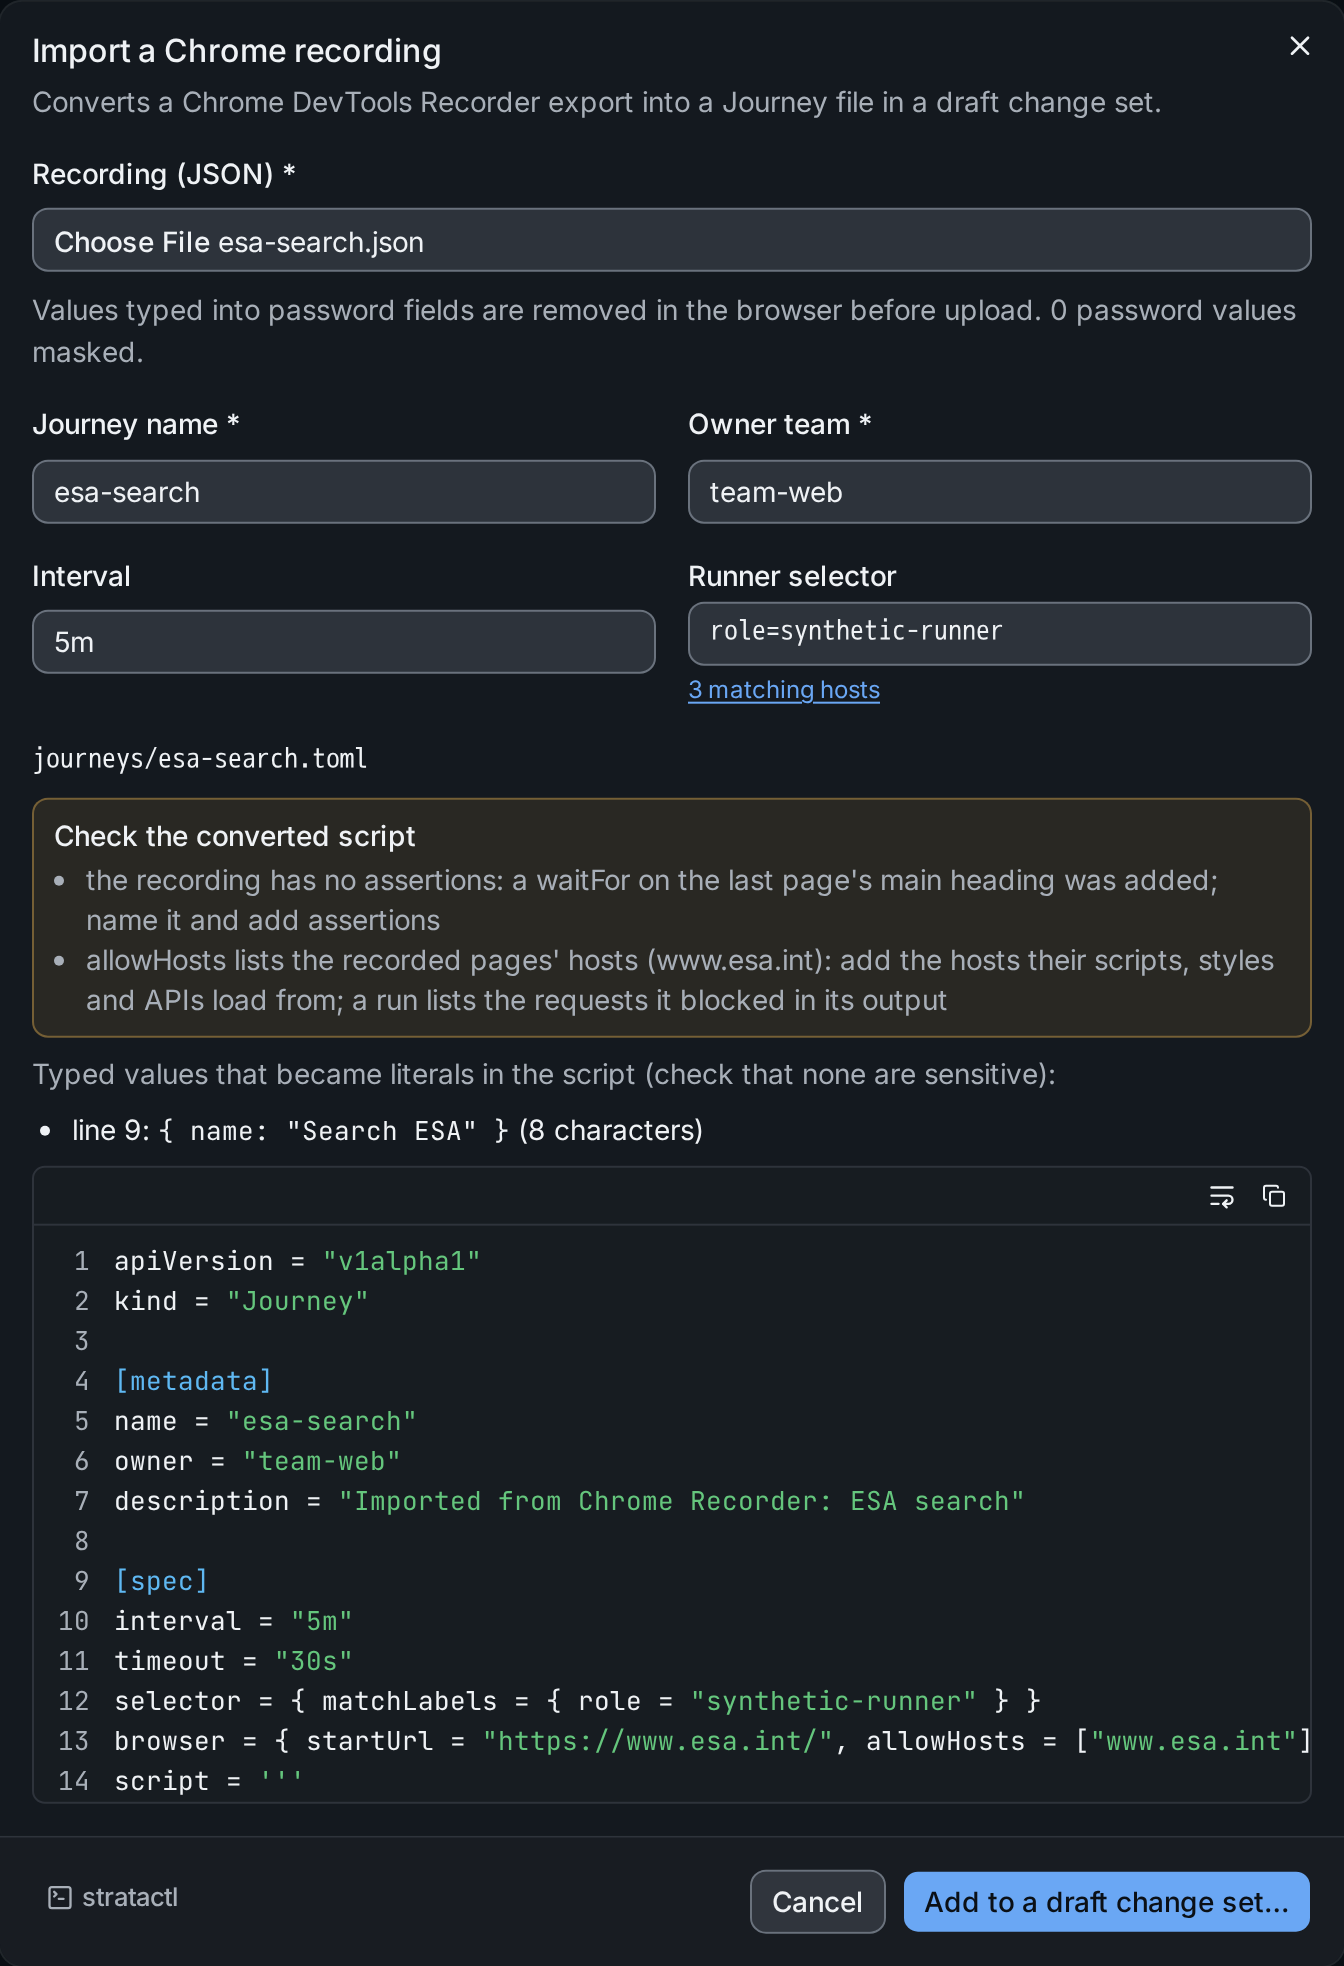Image resolution: width=1344 pixels, height=1966 pixels.
Task: Select the journeys/esa-search.toml file path
Action: coord(200,759)
